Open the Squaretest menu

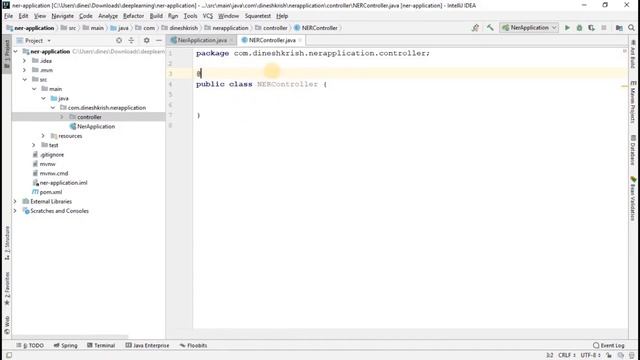258,16
